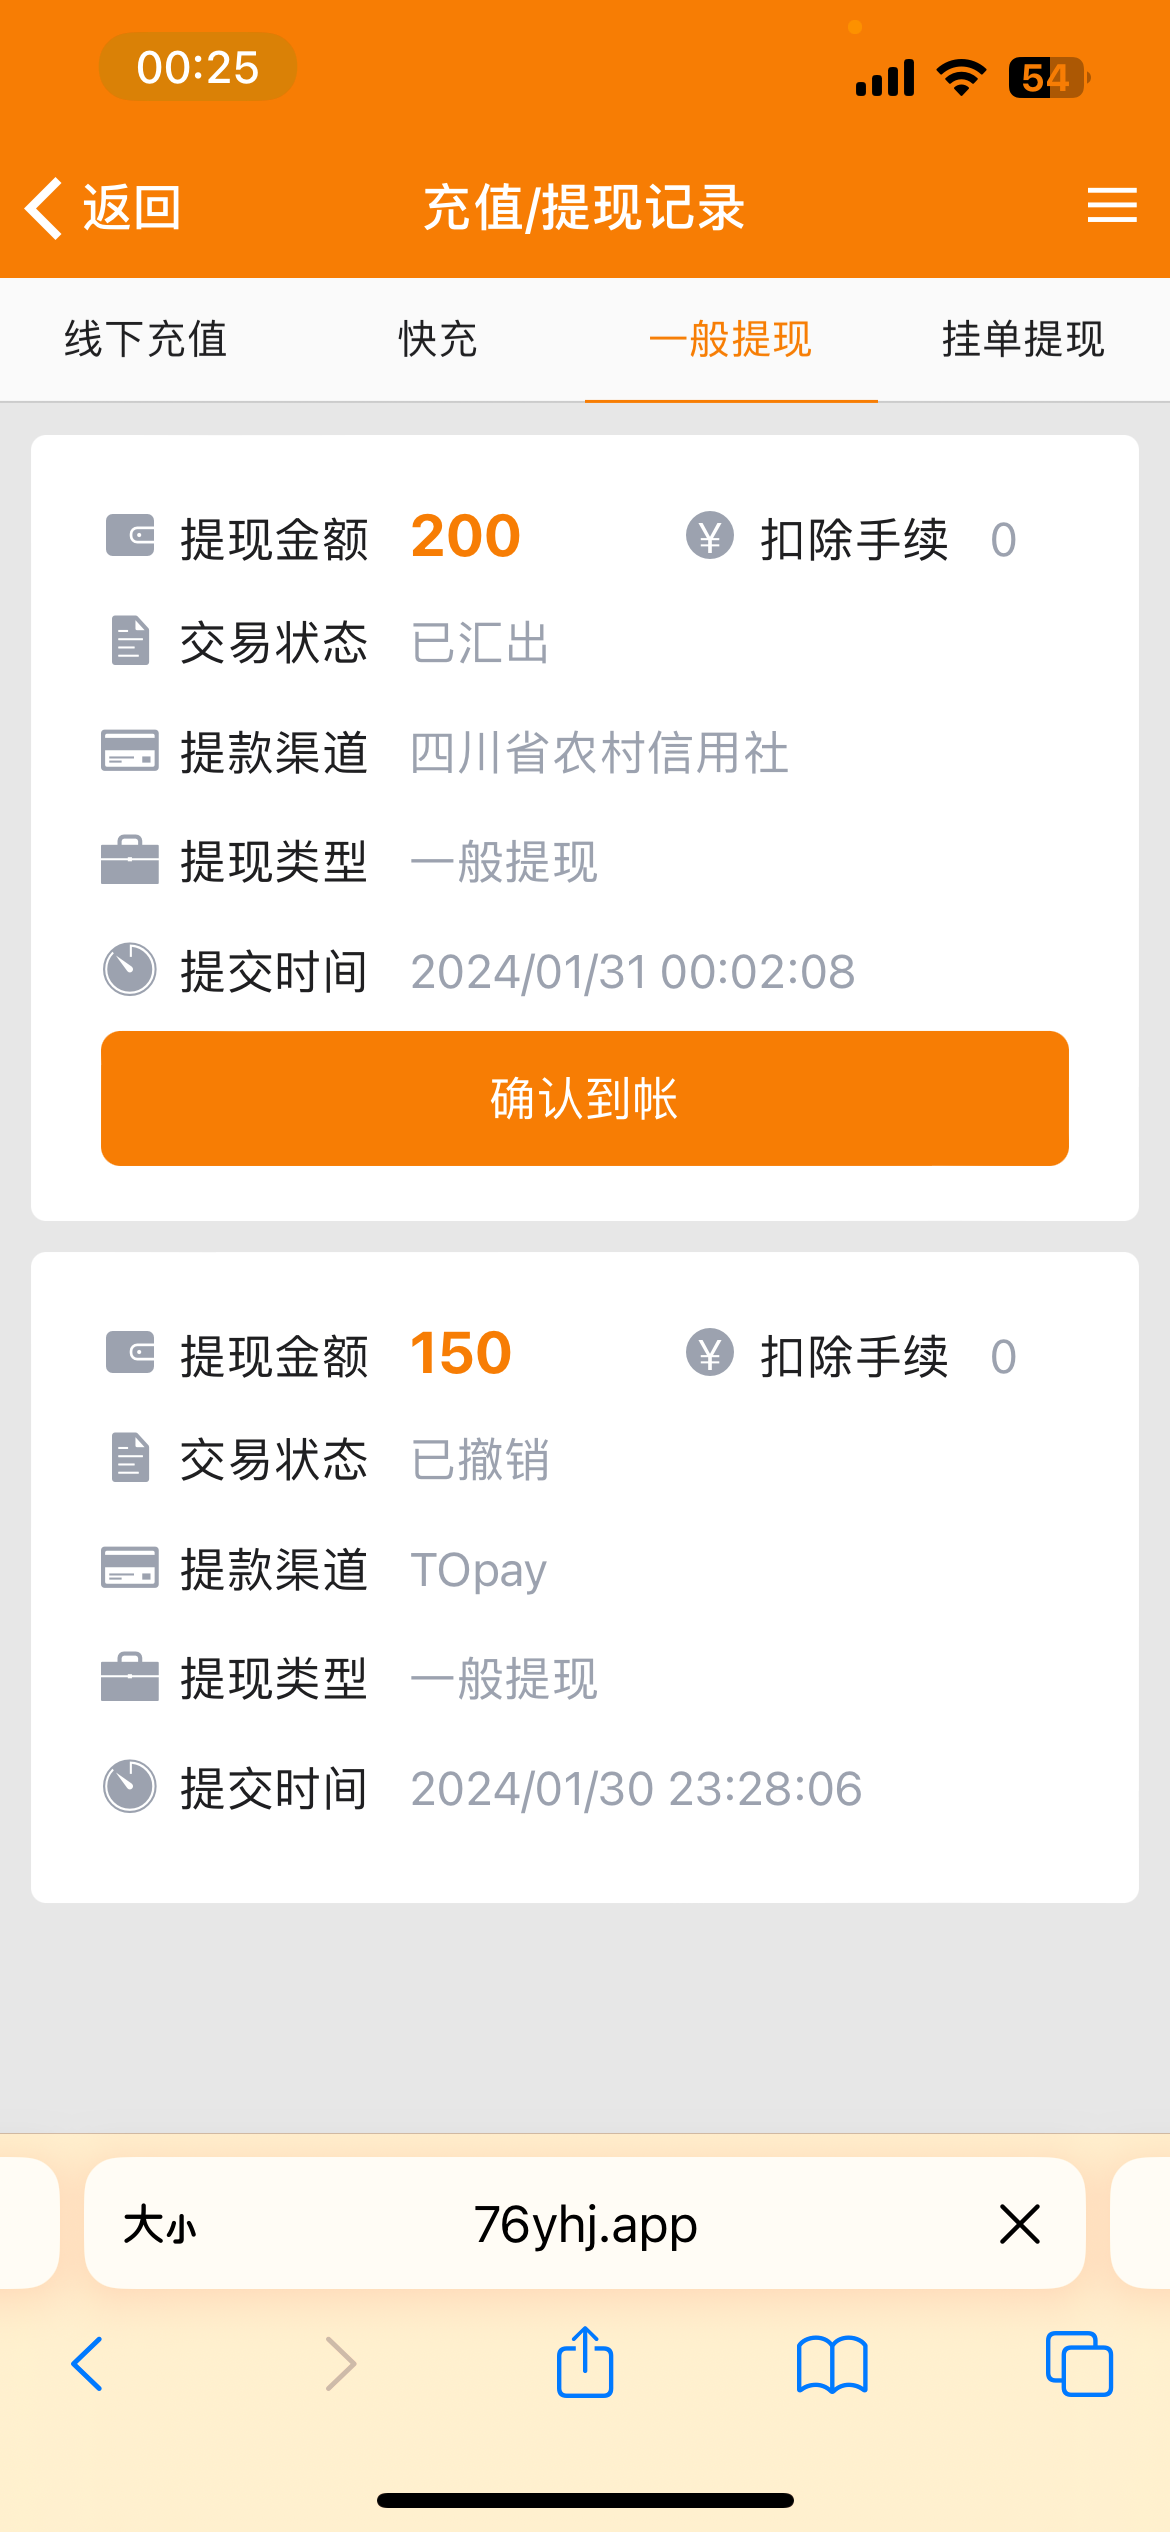The image size is (1170, 2532).
Task: Switch to the 线下充值 tab
Action: [x=146, y=339]
